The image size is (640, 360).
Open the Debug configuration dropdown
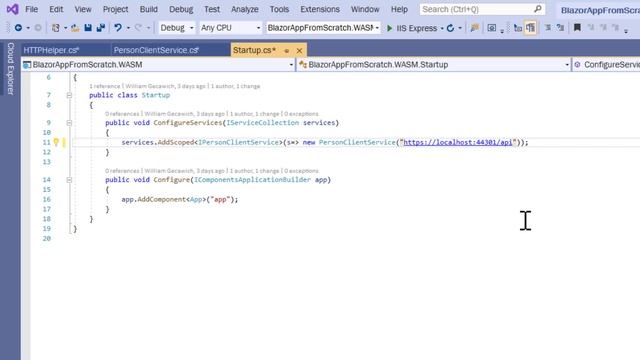177,28
